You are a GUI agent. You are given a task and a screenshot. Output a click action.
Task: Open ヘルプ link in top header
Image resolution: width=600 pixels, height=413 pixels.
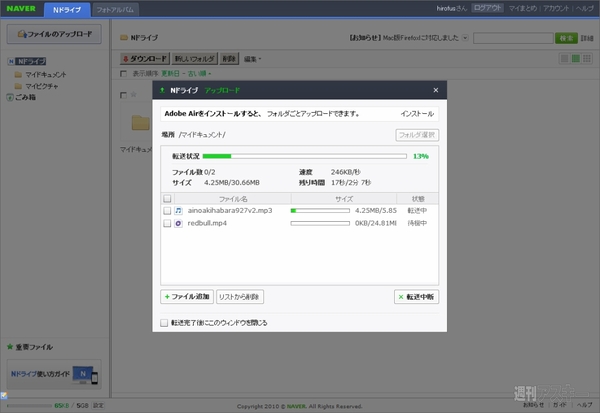click(x=584, y=8)
